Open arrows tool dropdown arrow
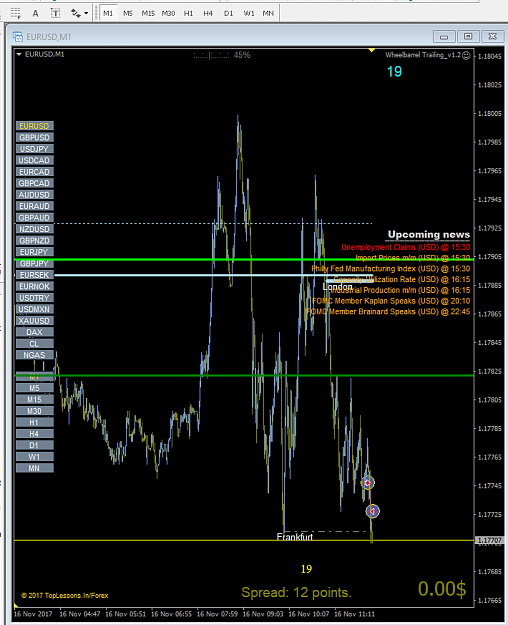Screen dimensions: 508x625 [x=86, y=13]
